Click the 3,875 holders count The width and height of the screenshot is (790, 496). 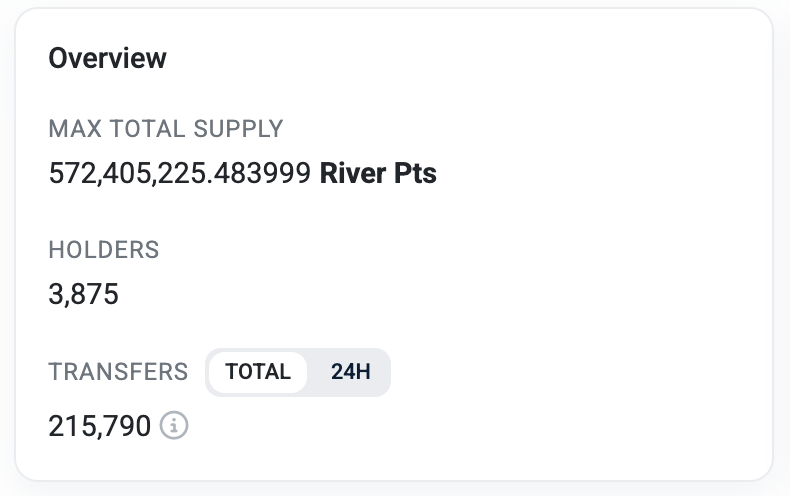point(83,295)
